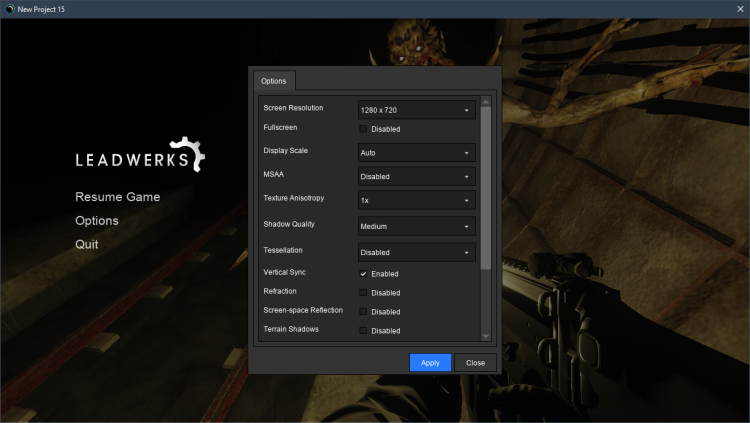The height and width of the screenshot is (423, 750).
Task: Change the Shadow Quality dropdown
Action: click(416, 227)
